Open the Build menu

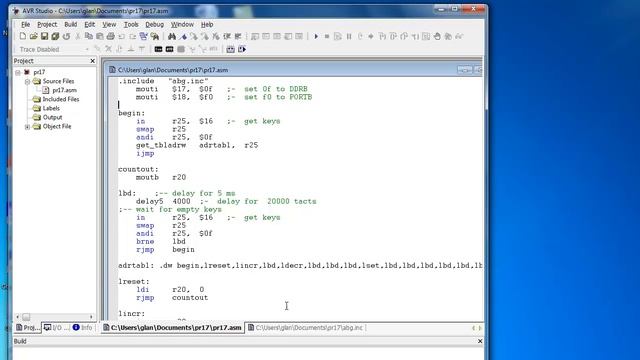point(71,24)
